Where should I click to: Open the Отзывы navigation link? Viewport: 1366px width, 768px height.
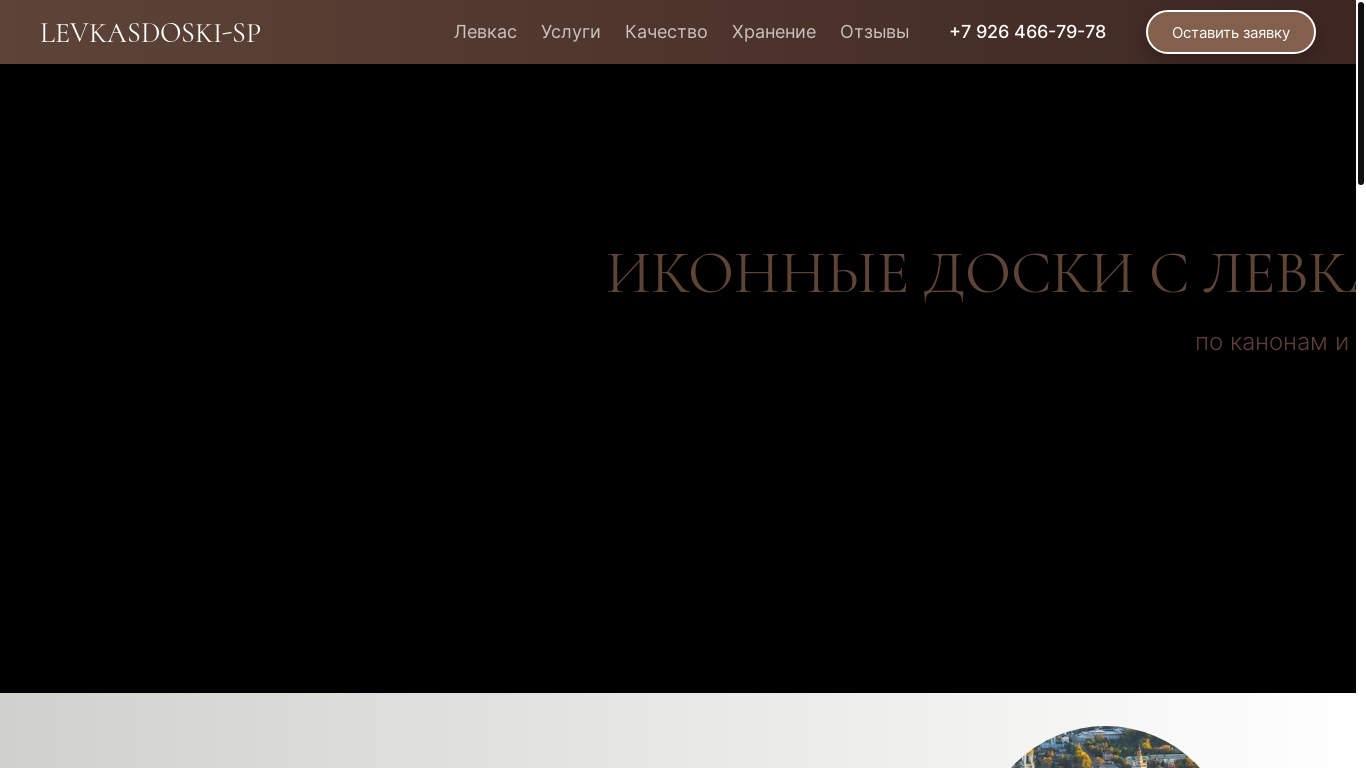[874, 32]
